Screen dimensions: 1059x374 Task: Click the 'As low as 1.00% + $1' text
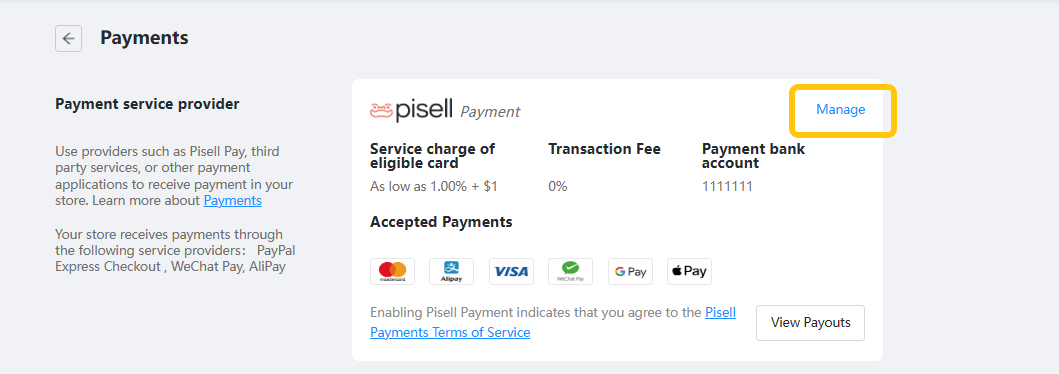(434, 186)
